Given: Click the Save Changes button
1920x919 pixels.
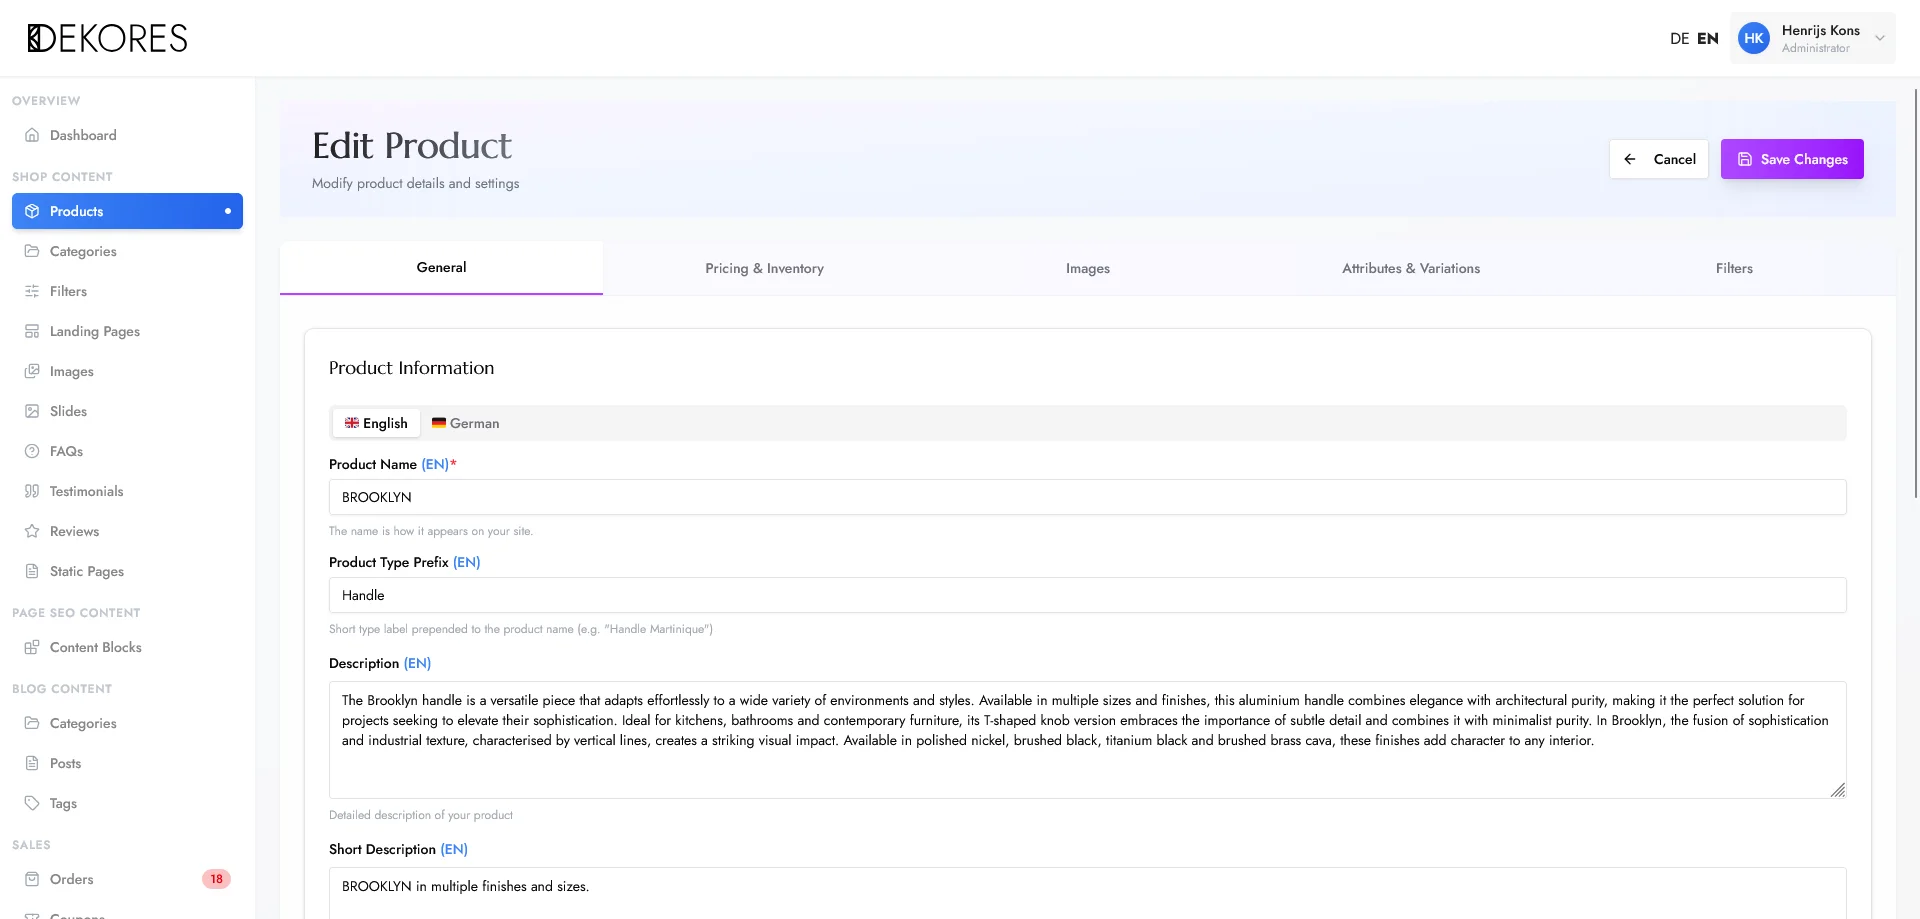Looking at the screenshot, I should [x=1792, y=159].
